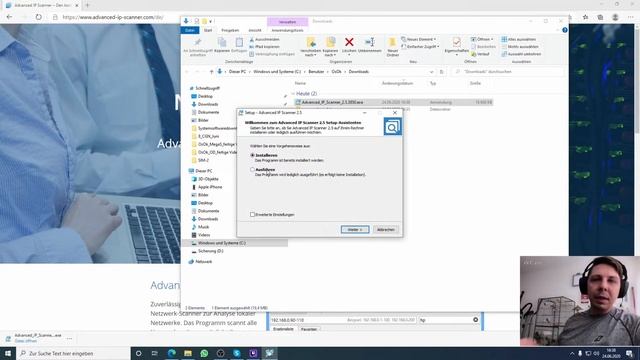Switch to the Ansicht ribbon tab
The height and width of the screenshot is (360, 640).
pyautogui.click(x=255, y=30)
